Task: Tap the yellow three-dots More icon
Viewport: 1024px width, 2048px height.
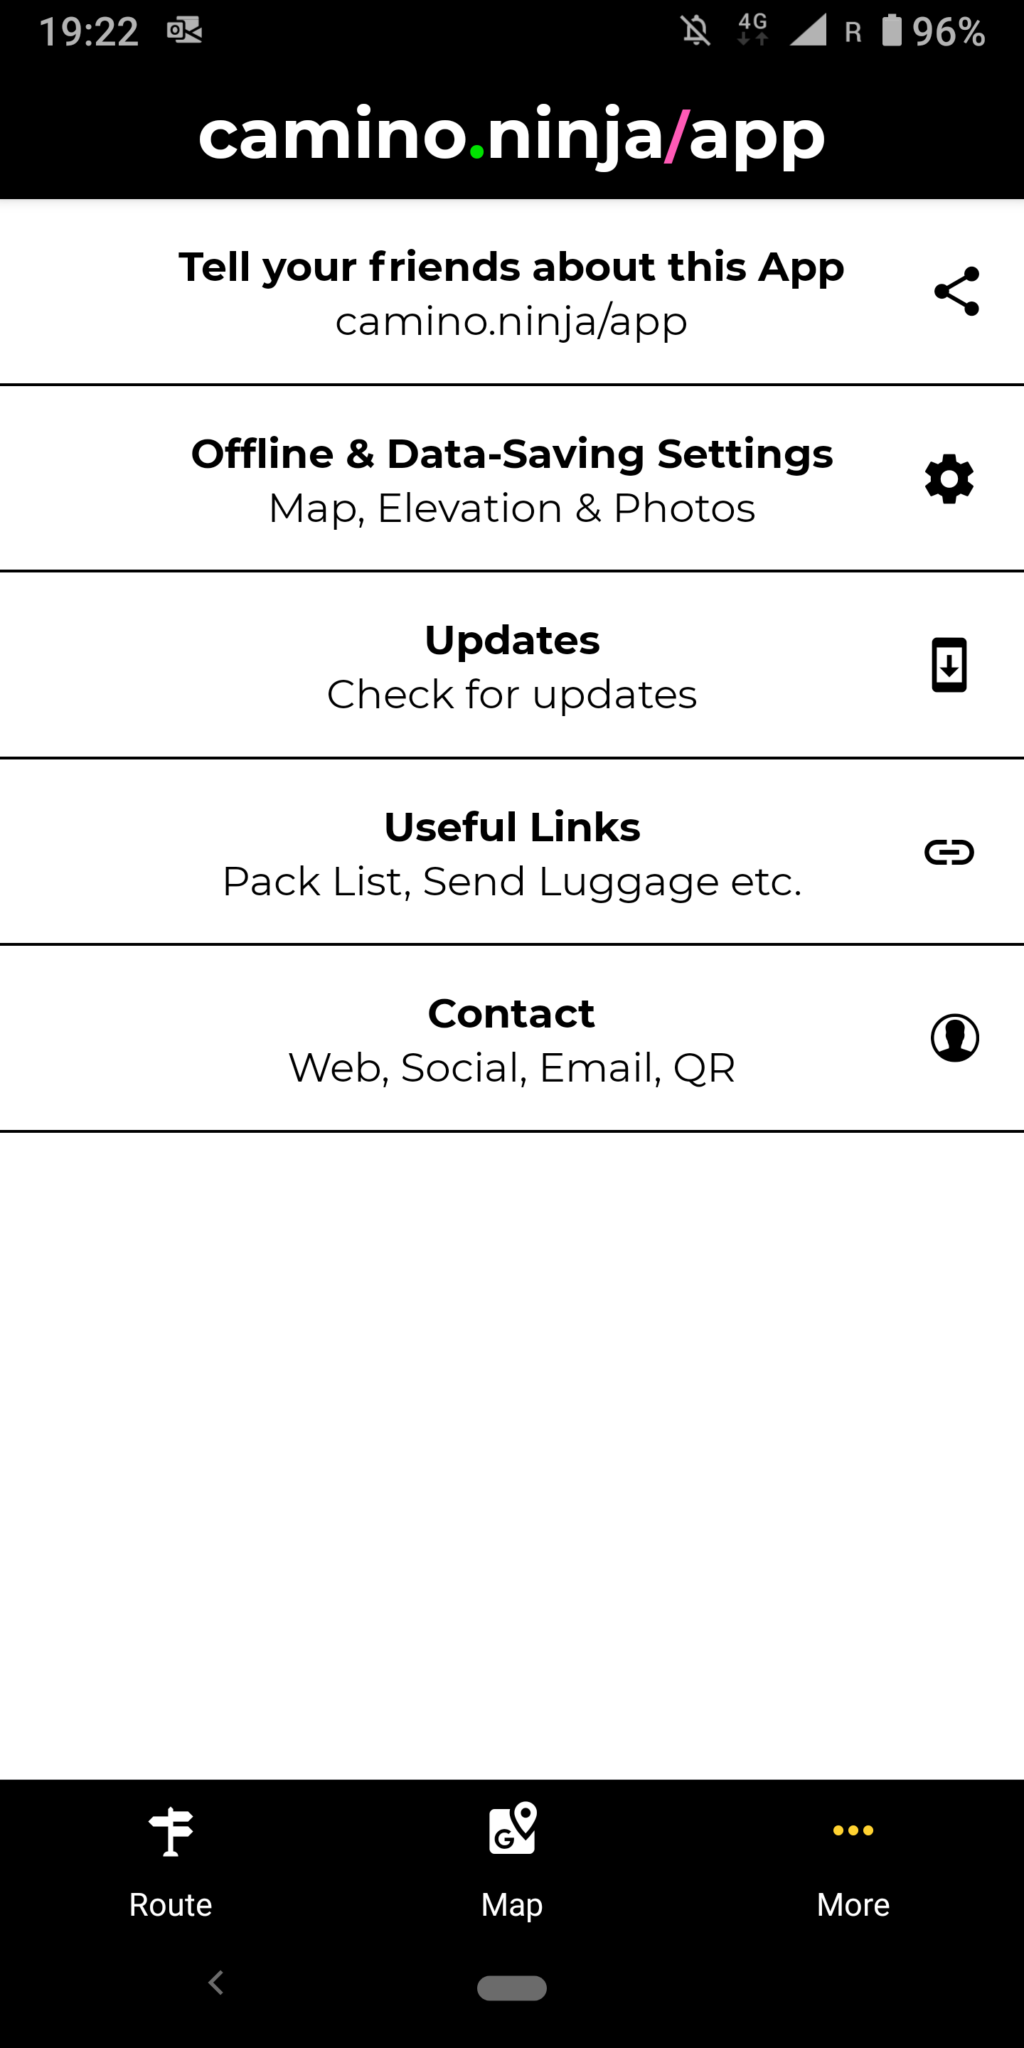Action: [853, 1830]
